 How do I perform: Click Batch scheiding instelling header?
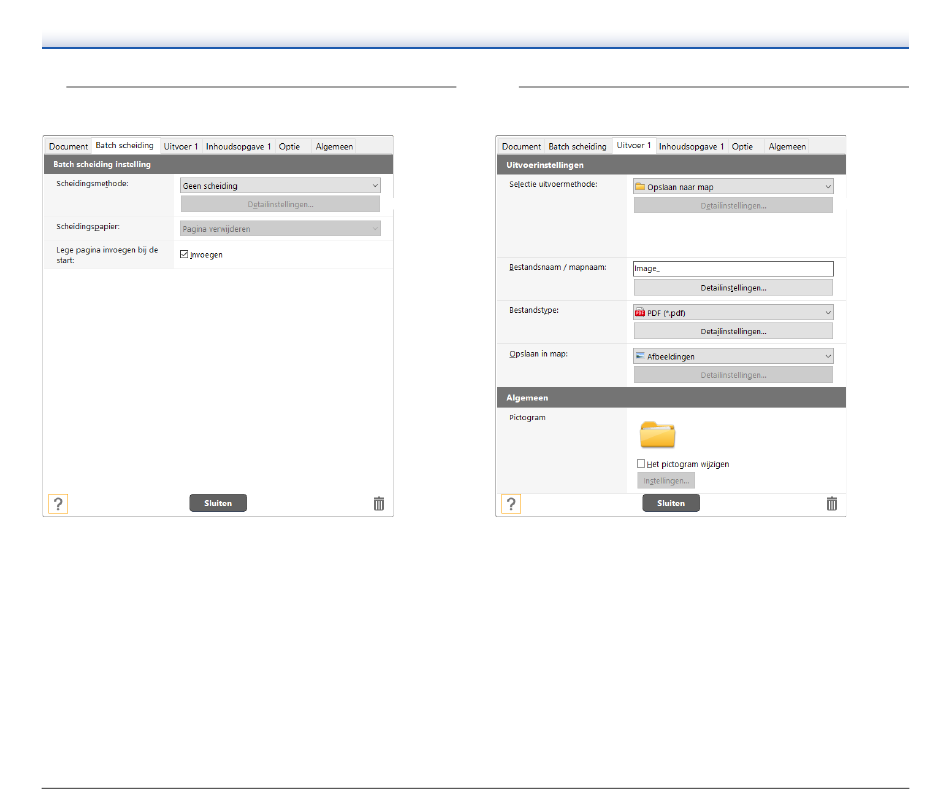[x=219, y=164]
